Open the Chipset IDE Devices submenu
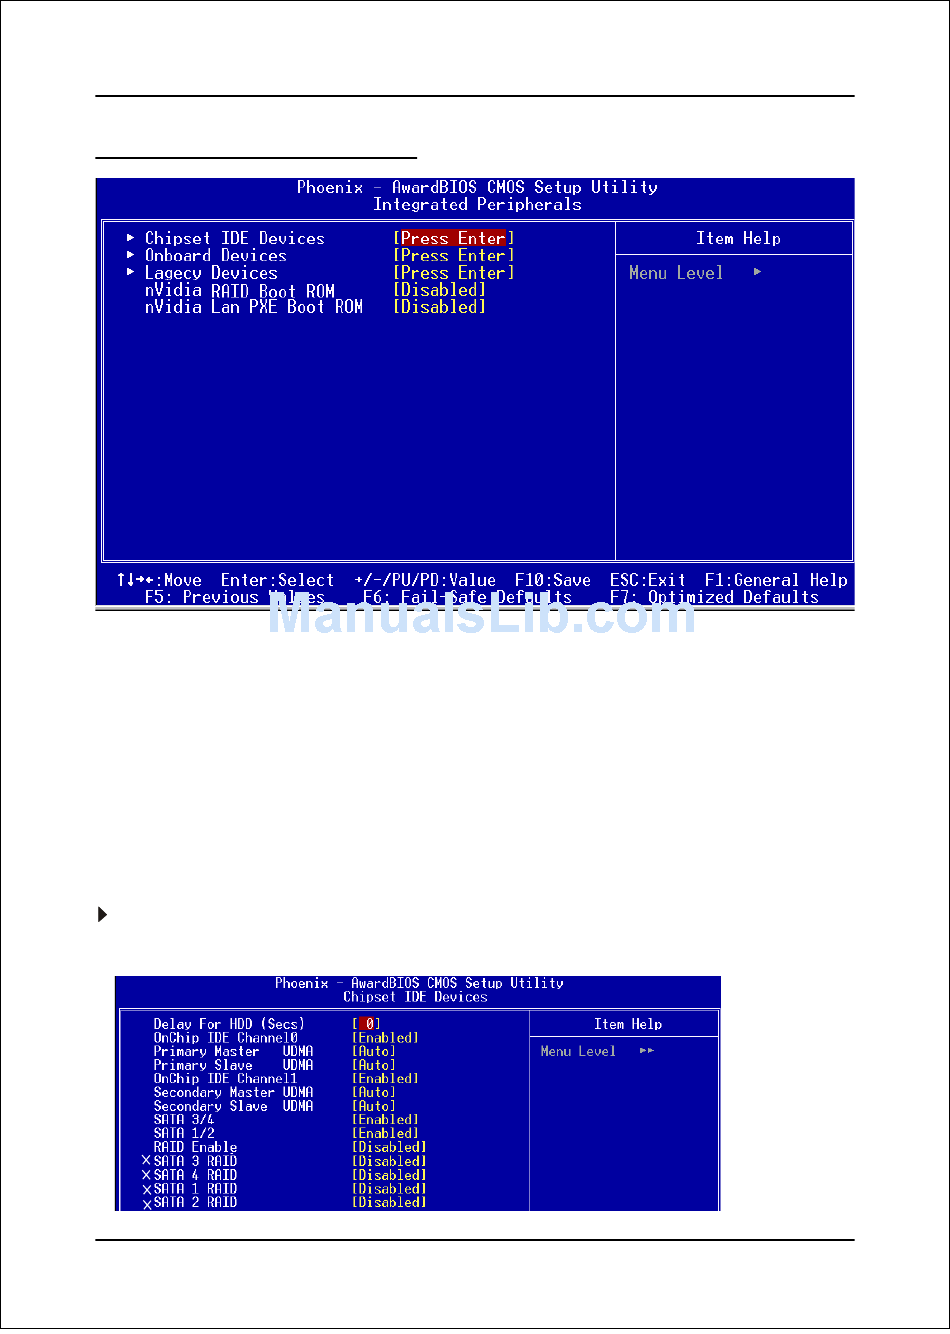This screenshot has width=950, height=1334. tap(235, 238)
